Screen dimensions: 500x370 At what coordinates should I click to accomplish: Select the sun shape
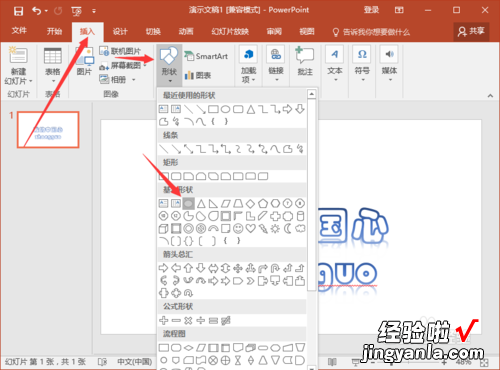[x=275, y=229]
